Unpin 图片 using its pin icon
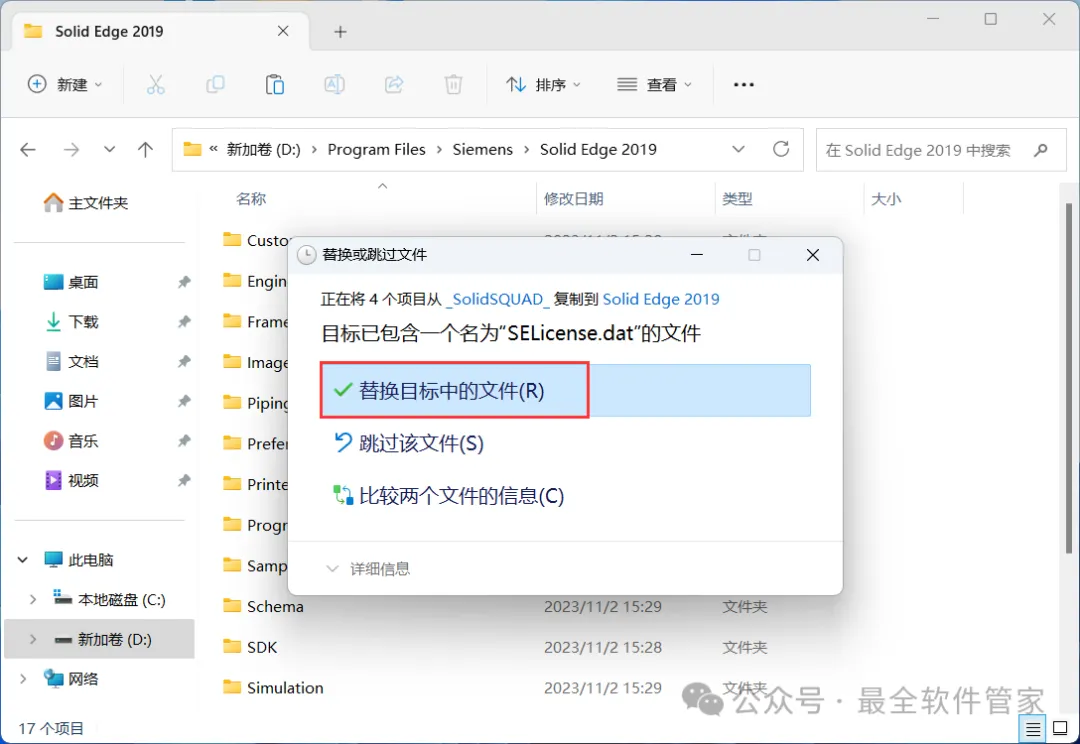The height and width of the screenshot is (744, 1080). [x=184, y=401]
